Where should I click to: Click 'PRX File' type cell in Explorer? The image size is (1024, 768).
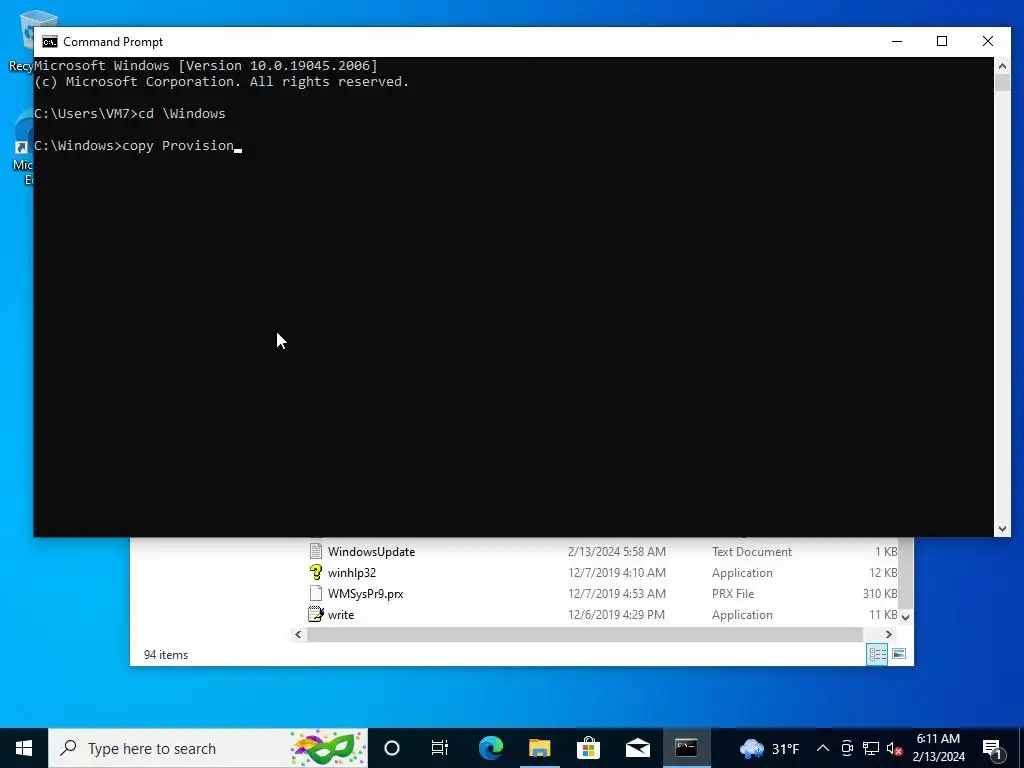[733, 594]
